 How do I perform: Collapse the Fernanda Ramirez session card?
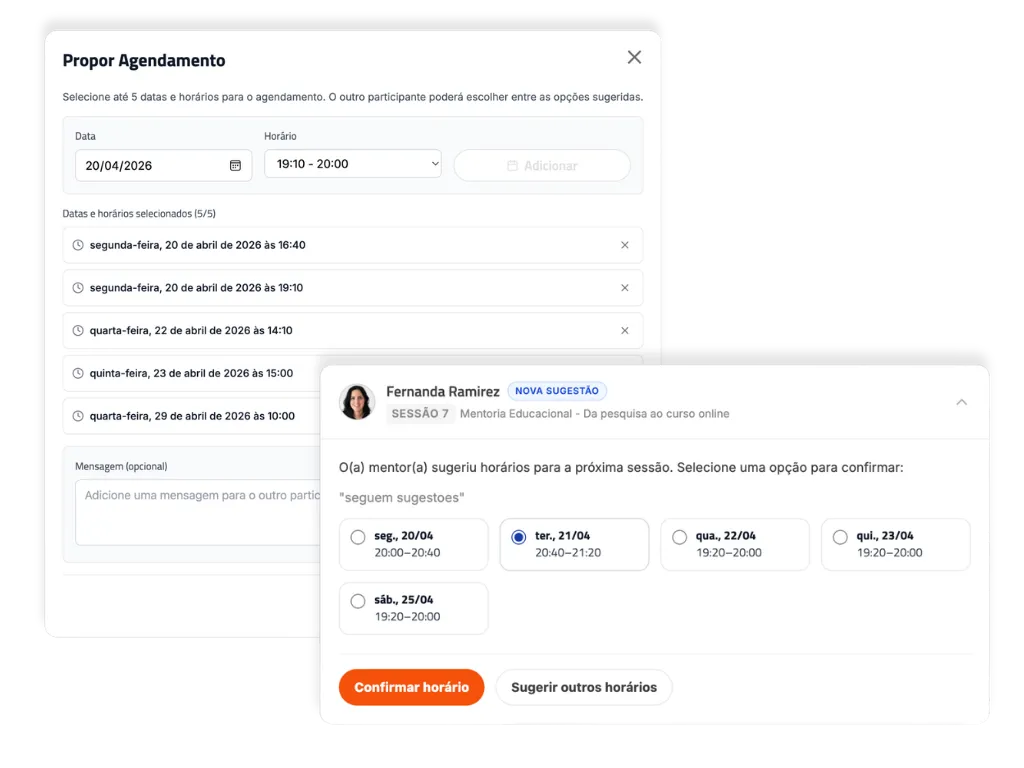point(961,402)
